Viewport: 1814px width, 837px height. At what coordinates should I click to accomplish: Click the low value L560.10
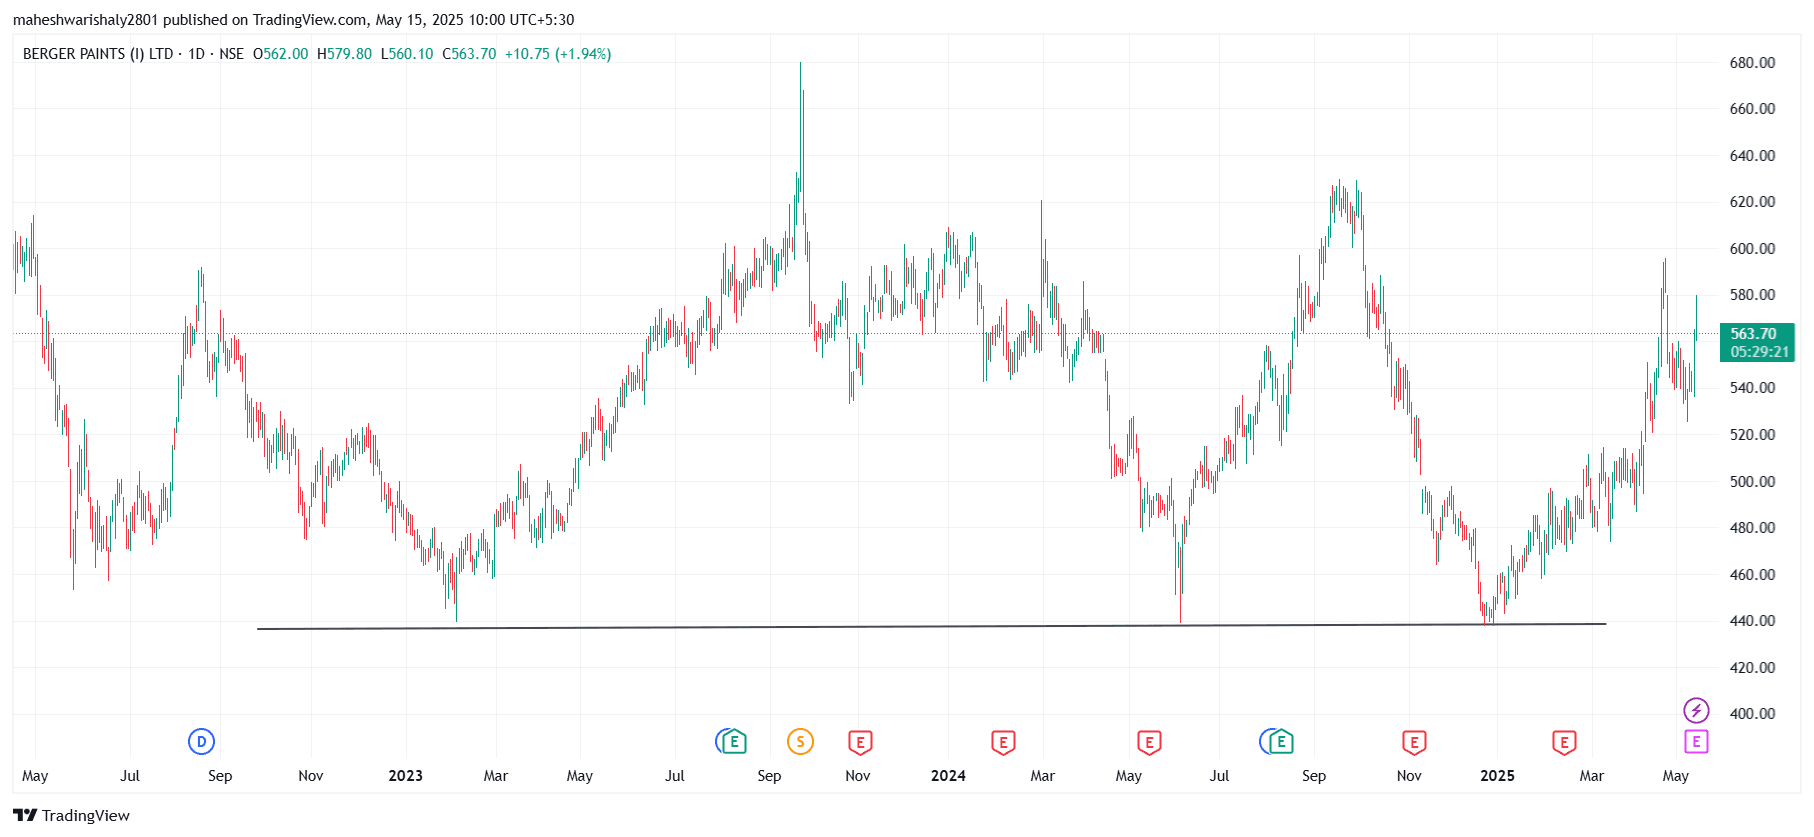pos(407,54)
